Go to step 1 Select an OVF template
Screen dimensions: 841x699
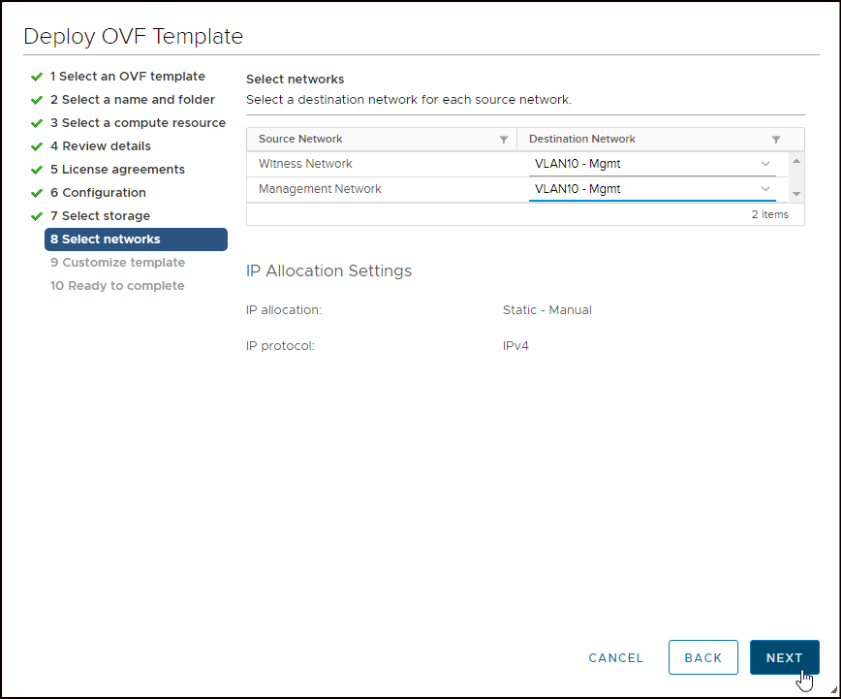(127, 77)
